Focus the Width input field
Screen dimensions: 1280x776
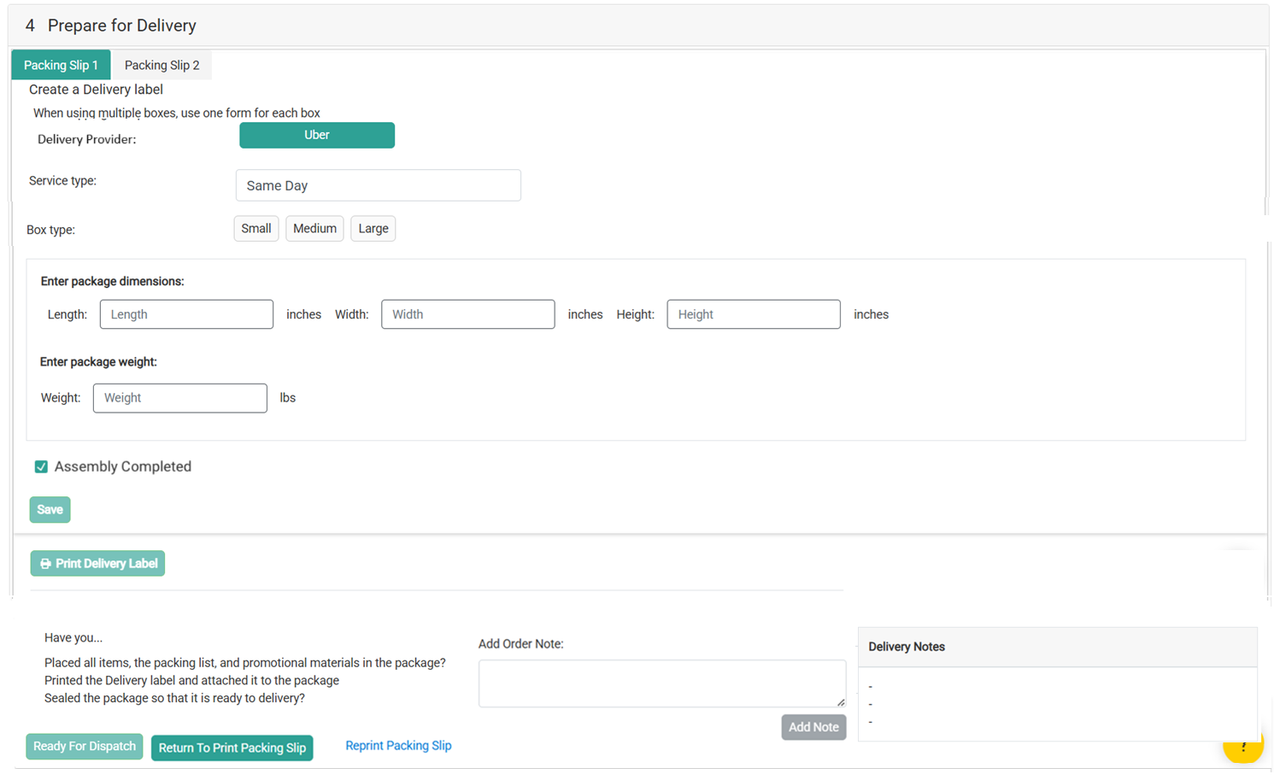tap(468, 314)
